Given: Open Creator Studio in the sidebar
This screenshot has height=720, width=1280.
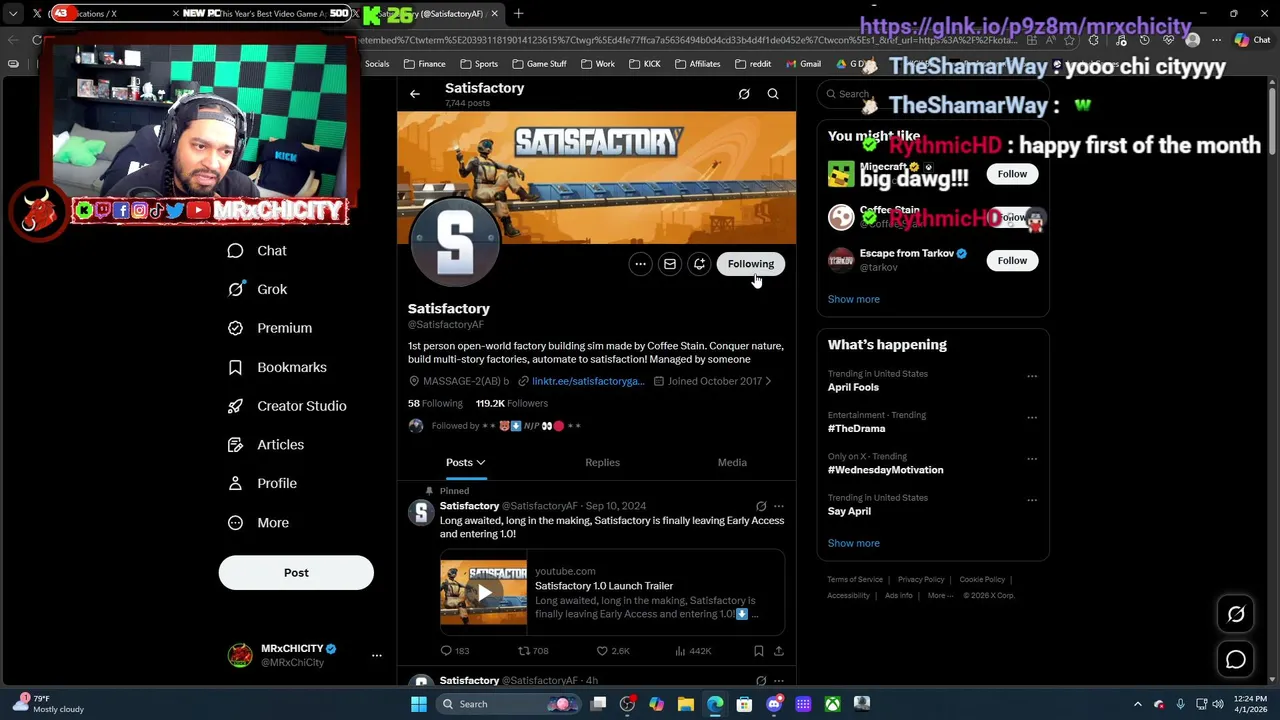Looking at the screenshot, I should (287, 406).
